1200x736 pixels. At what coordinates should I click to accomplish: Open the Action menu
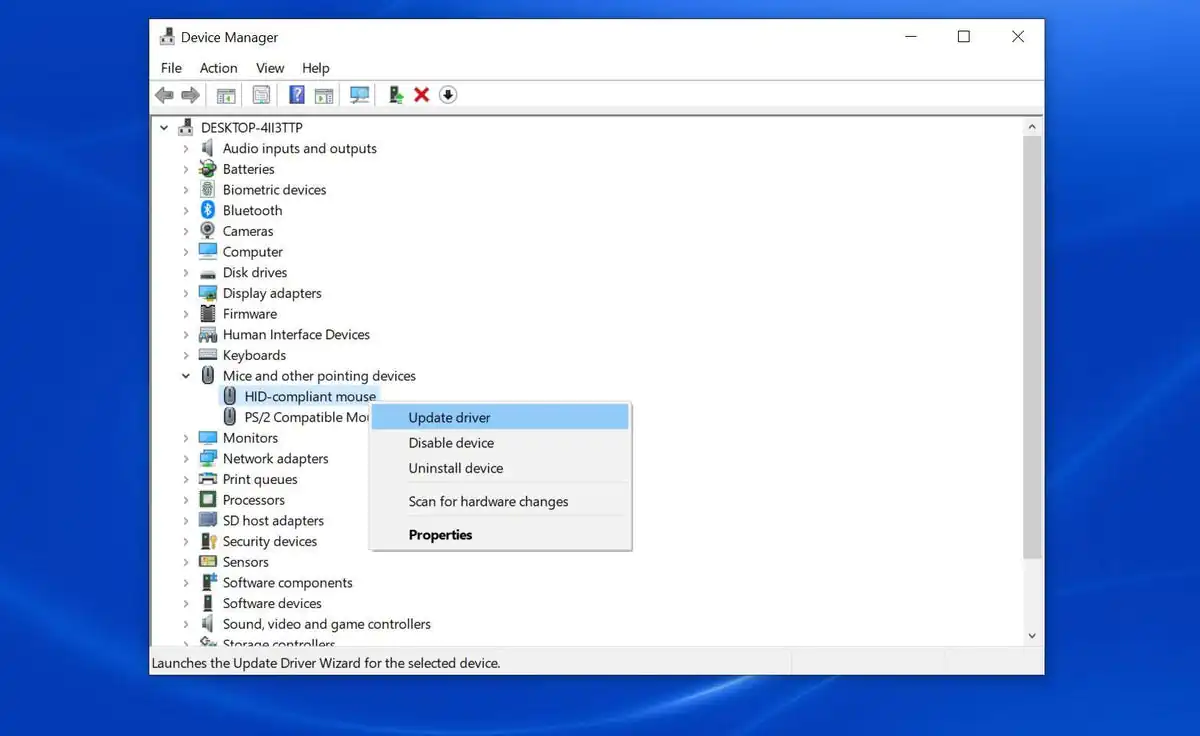tap(218, 67)
